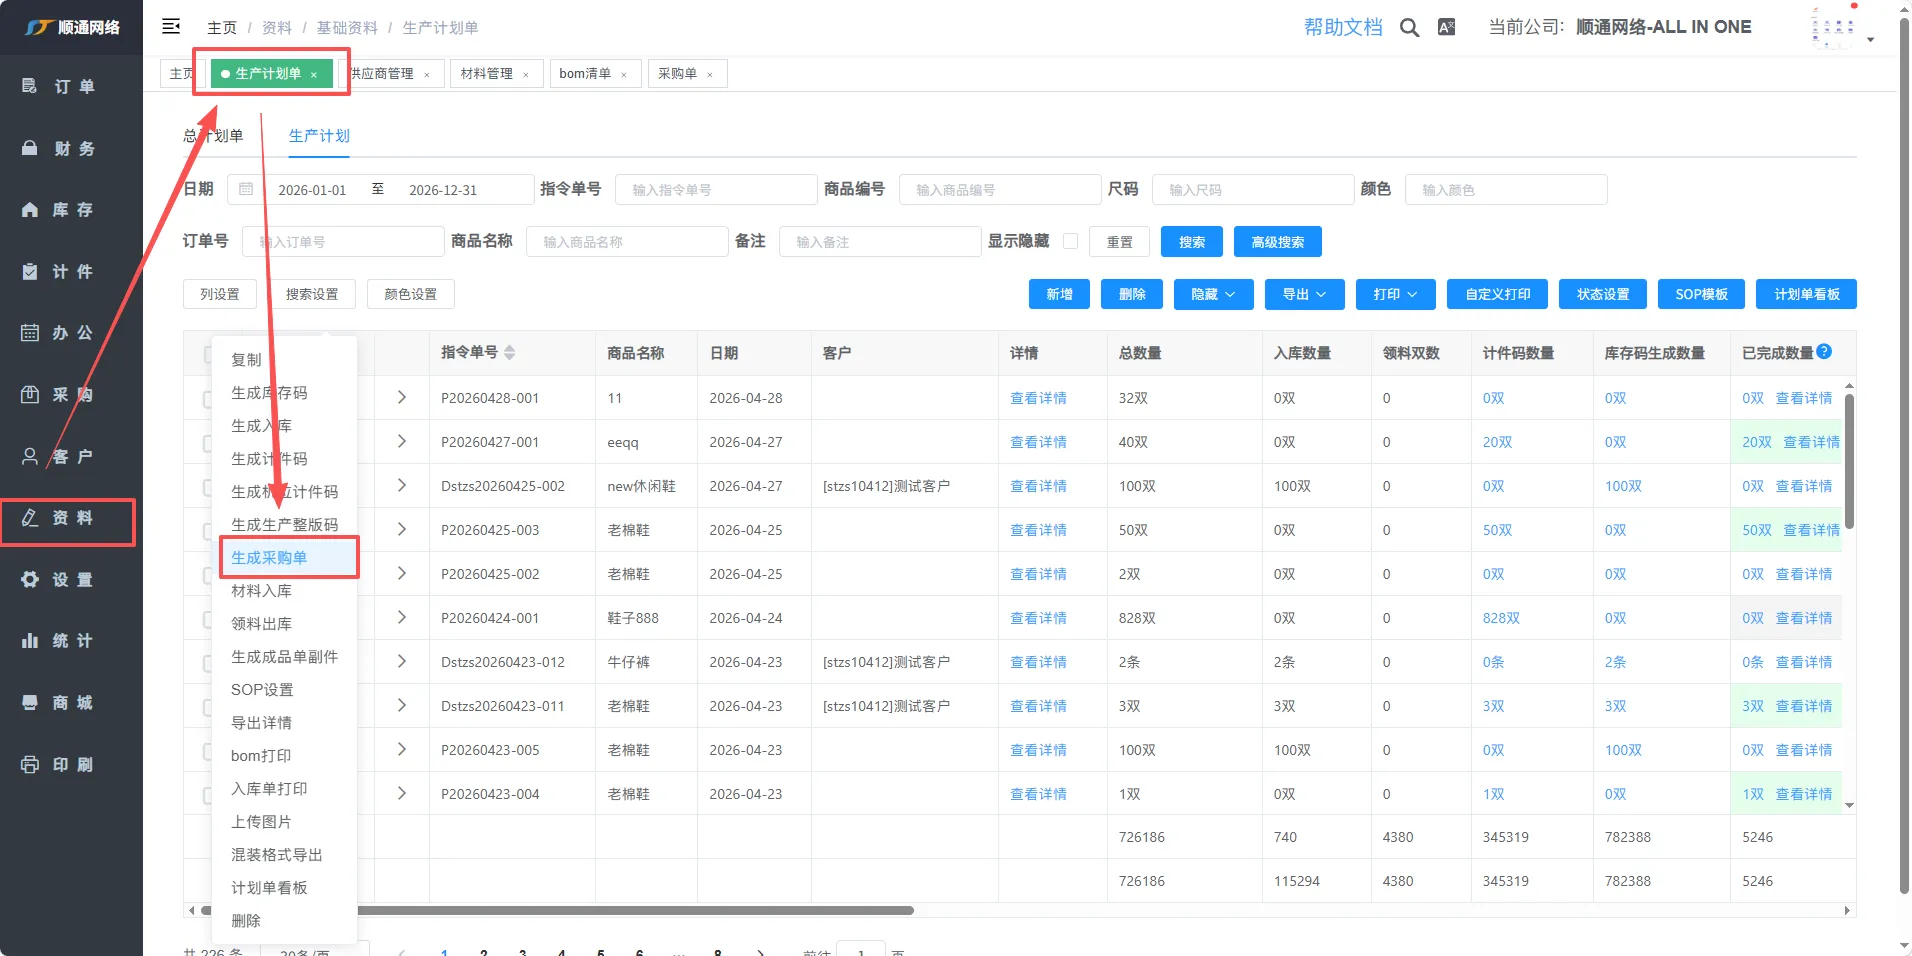This screenshot has height=956, width=1912.
Task: Open the 打印 dropdown button
Action: click(x=1395, y=295)
